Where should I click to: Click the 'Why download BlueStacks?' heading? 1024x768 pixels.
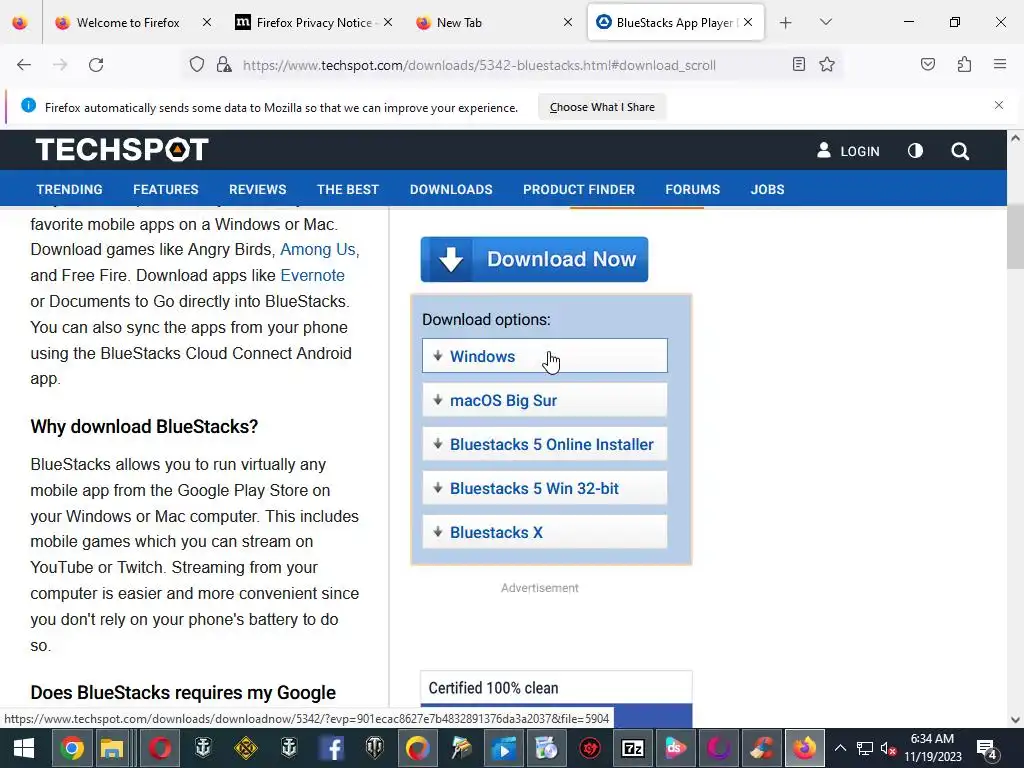[x=144, y=426]
